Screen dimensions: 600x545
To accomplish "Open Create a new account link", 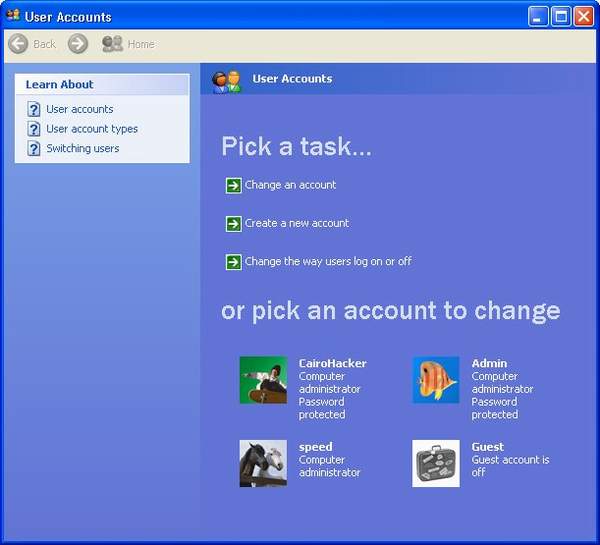I will [297, 223].
